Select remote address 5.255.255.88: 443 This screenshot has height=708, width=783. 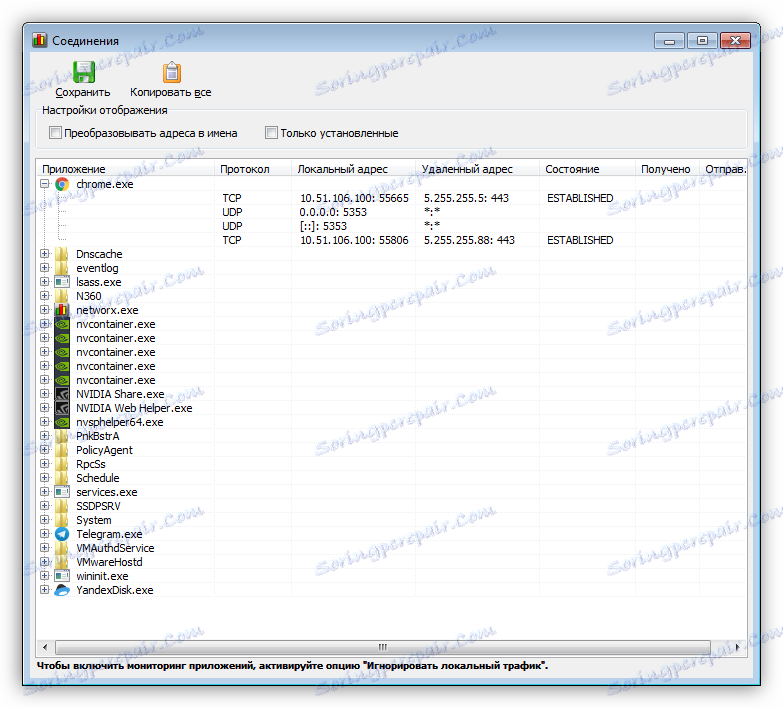coord(469,240)
